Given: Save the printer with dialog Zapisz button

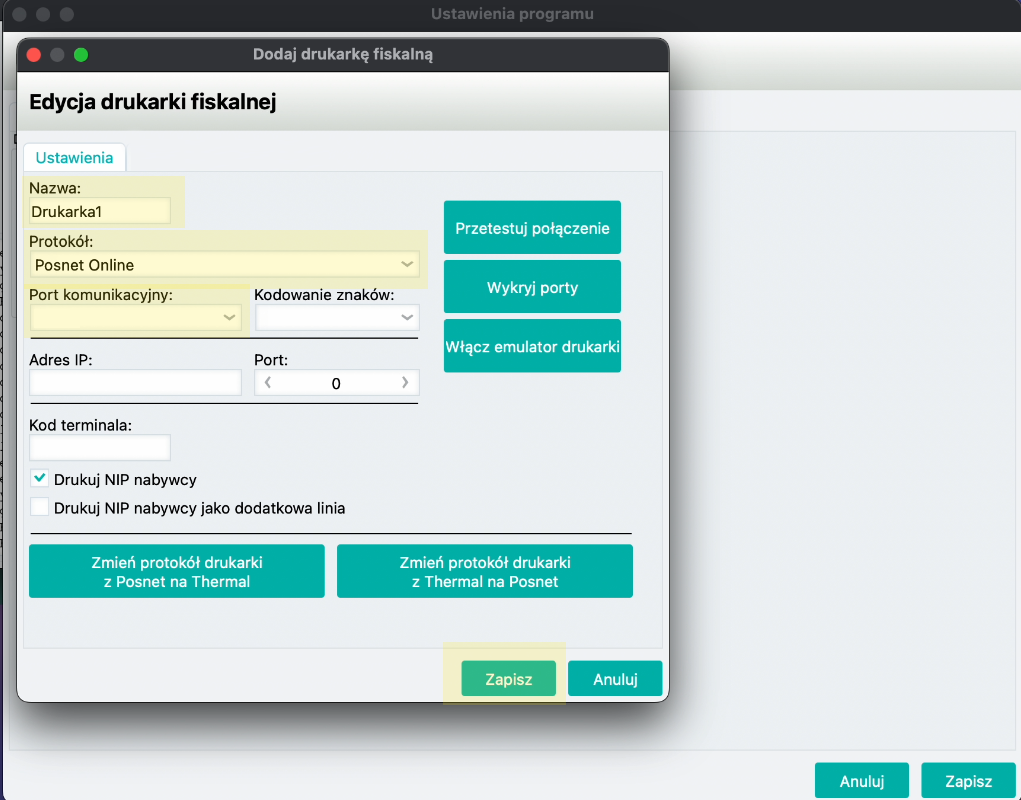Looking at the screenshot, I should tap(508, 679).
